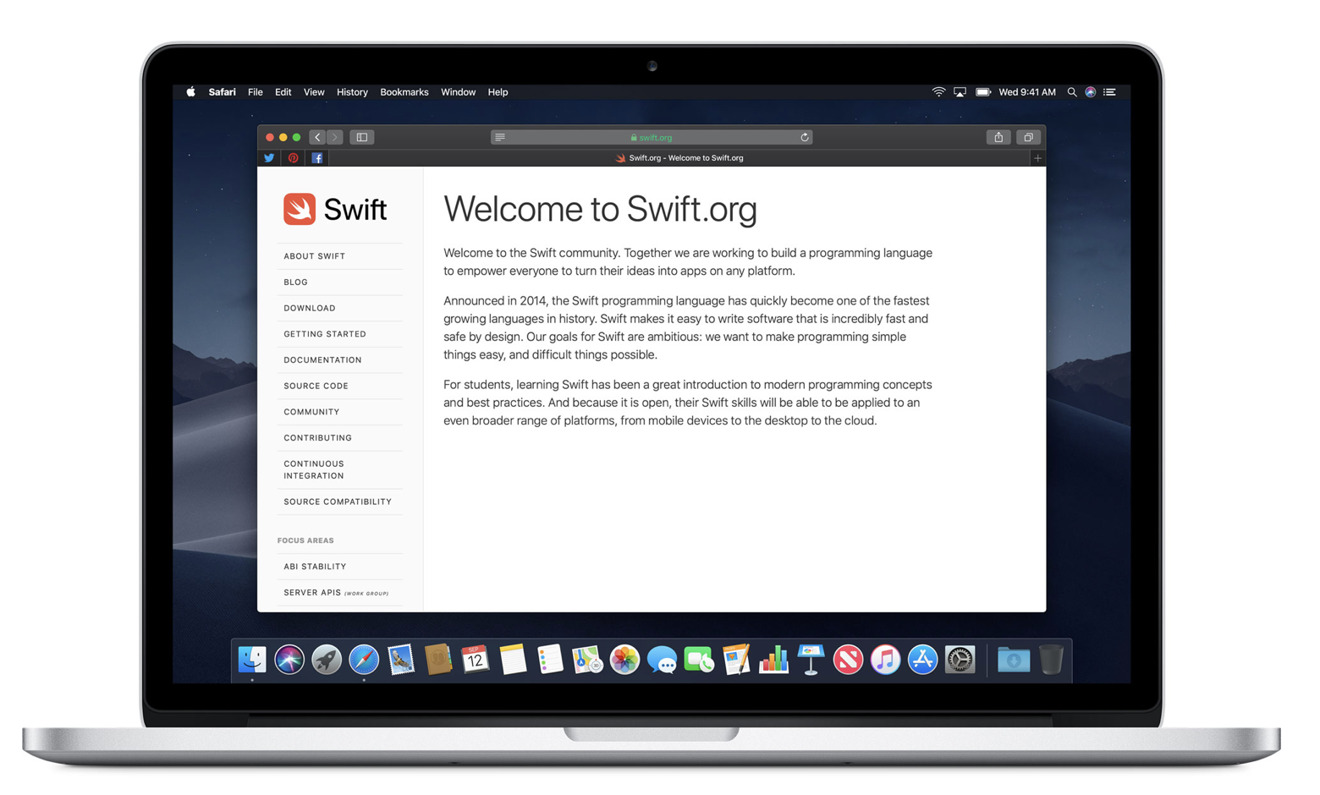
Task: Open the Pinterest pinned tab
Action: [x=293, y=158]
